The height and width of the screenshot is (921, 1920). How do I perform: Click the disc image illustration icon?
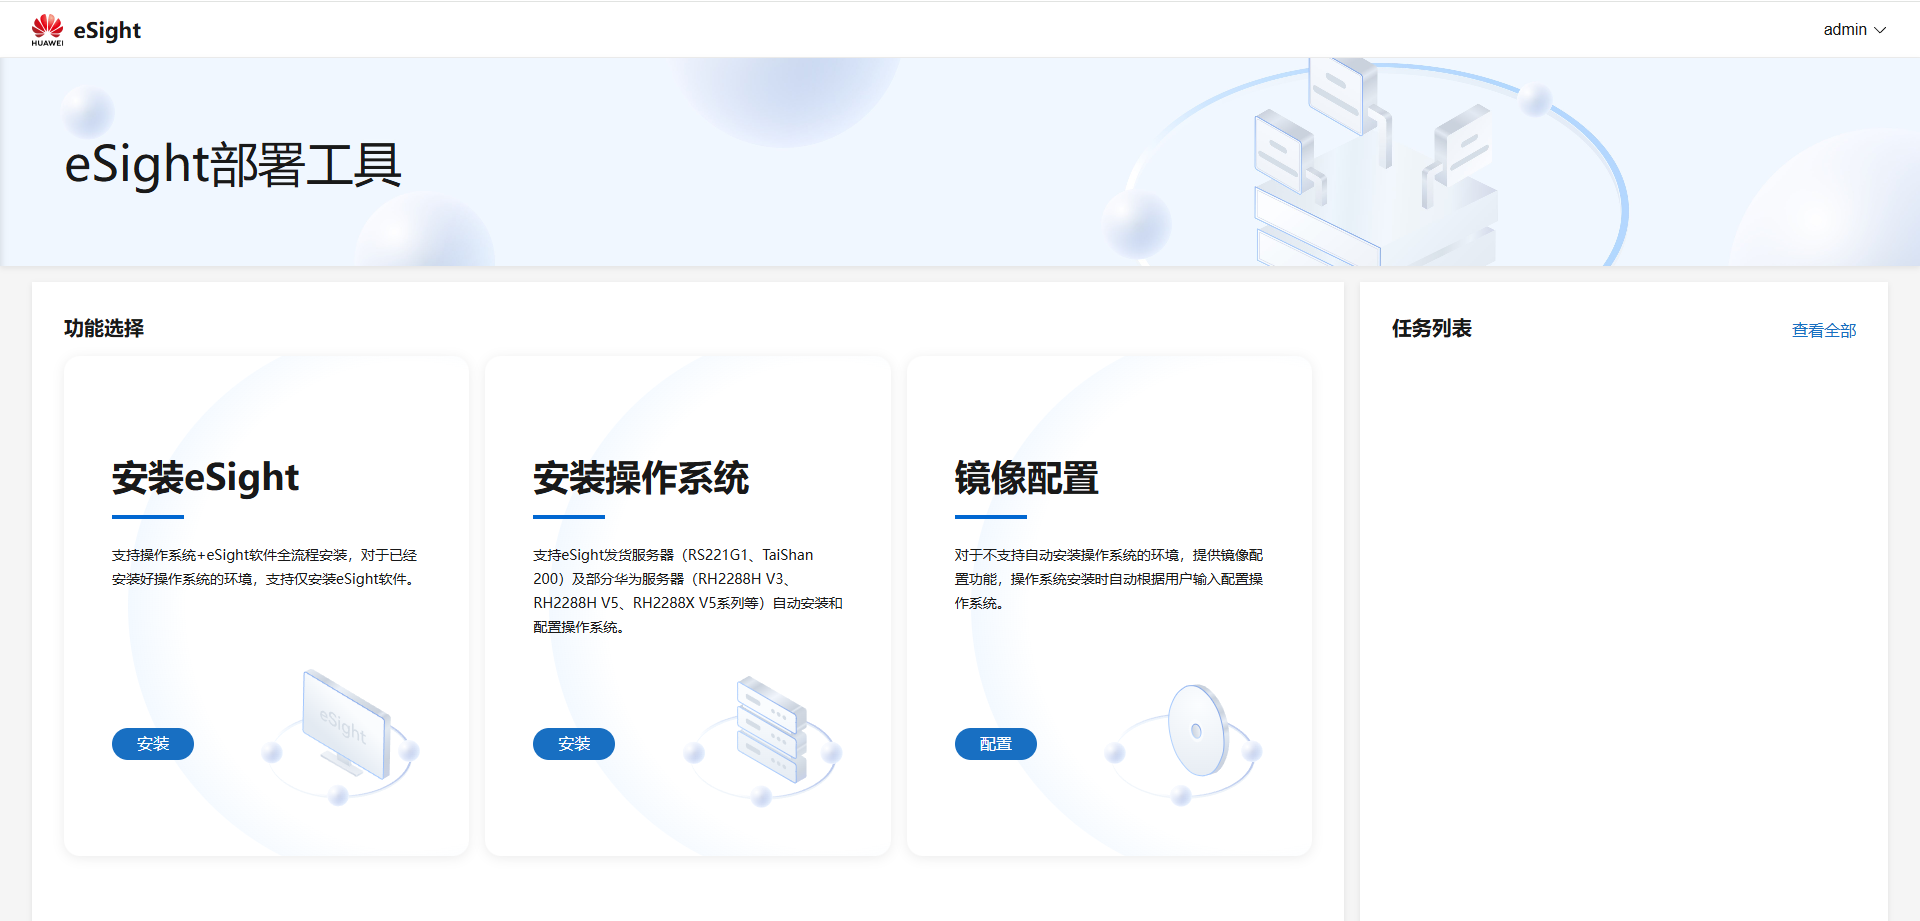tap(1196, 731)
